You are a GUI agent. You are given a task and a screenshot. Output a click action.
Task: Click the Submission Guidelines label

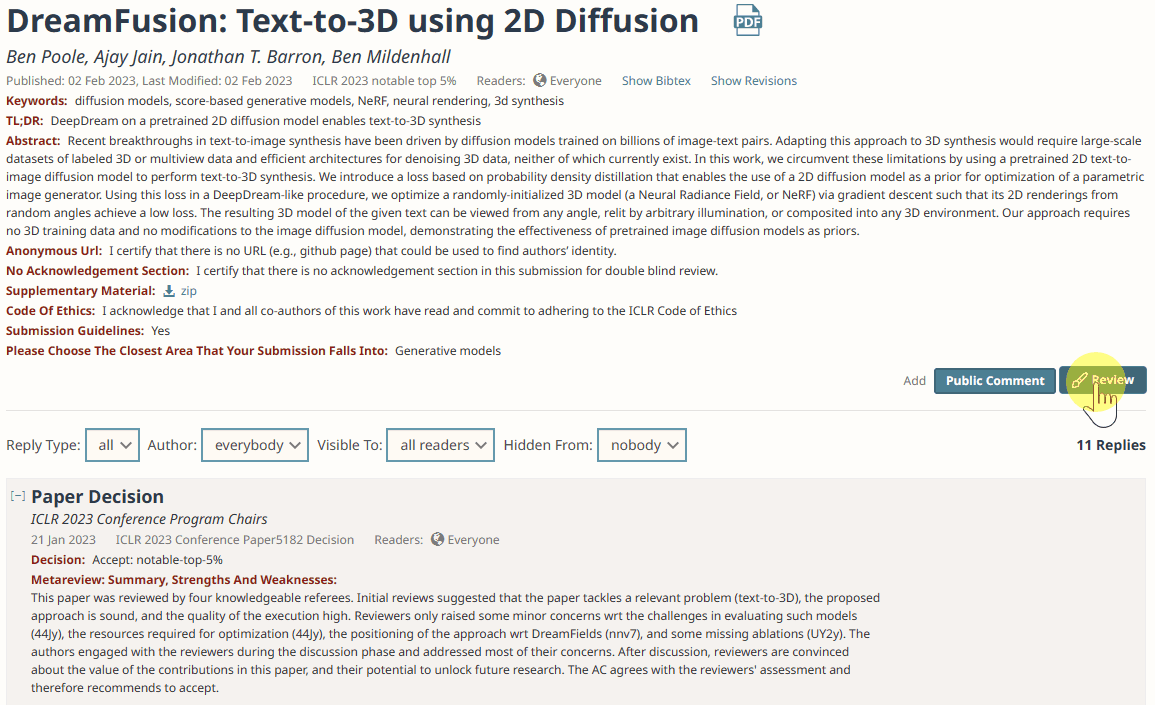click(75, 331)
